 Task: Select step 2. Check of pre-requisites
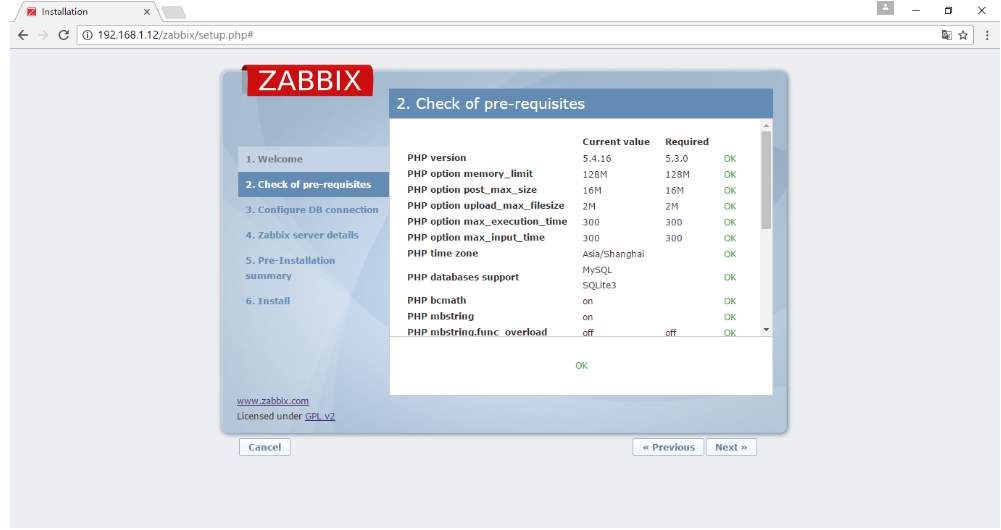pos(308,185)
